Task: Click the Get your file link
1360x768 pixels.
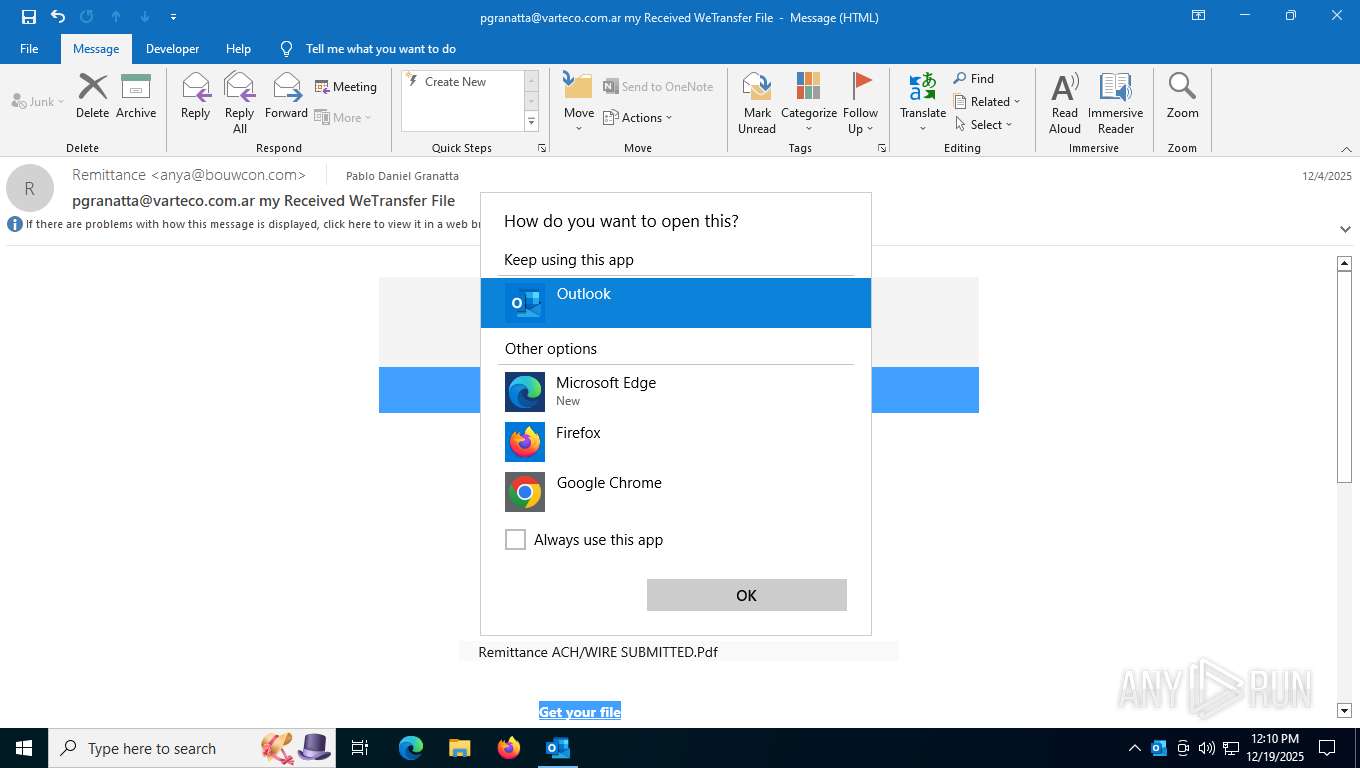Action: [580, 712]
